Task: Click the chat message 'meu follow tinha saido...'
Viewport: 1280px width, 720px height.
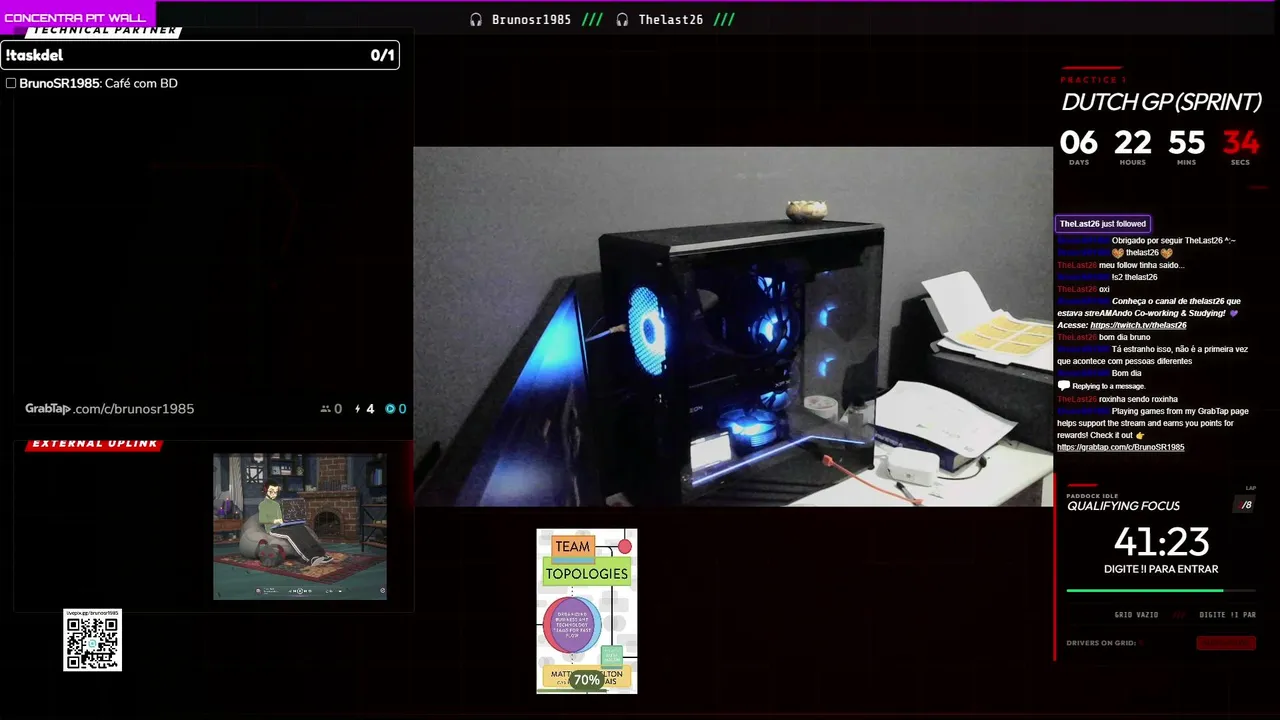Action: tap(1141, 265)
